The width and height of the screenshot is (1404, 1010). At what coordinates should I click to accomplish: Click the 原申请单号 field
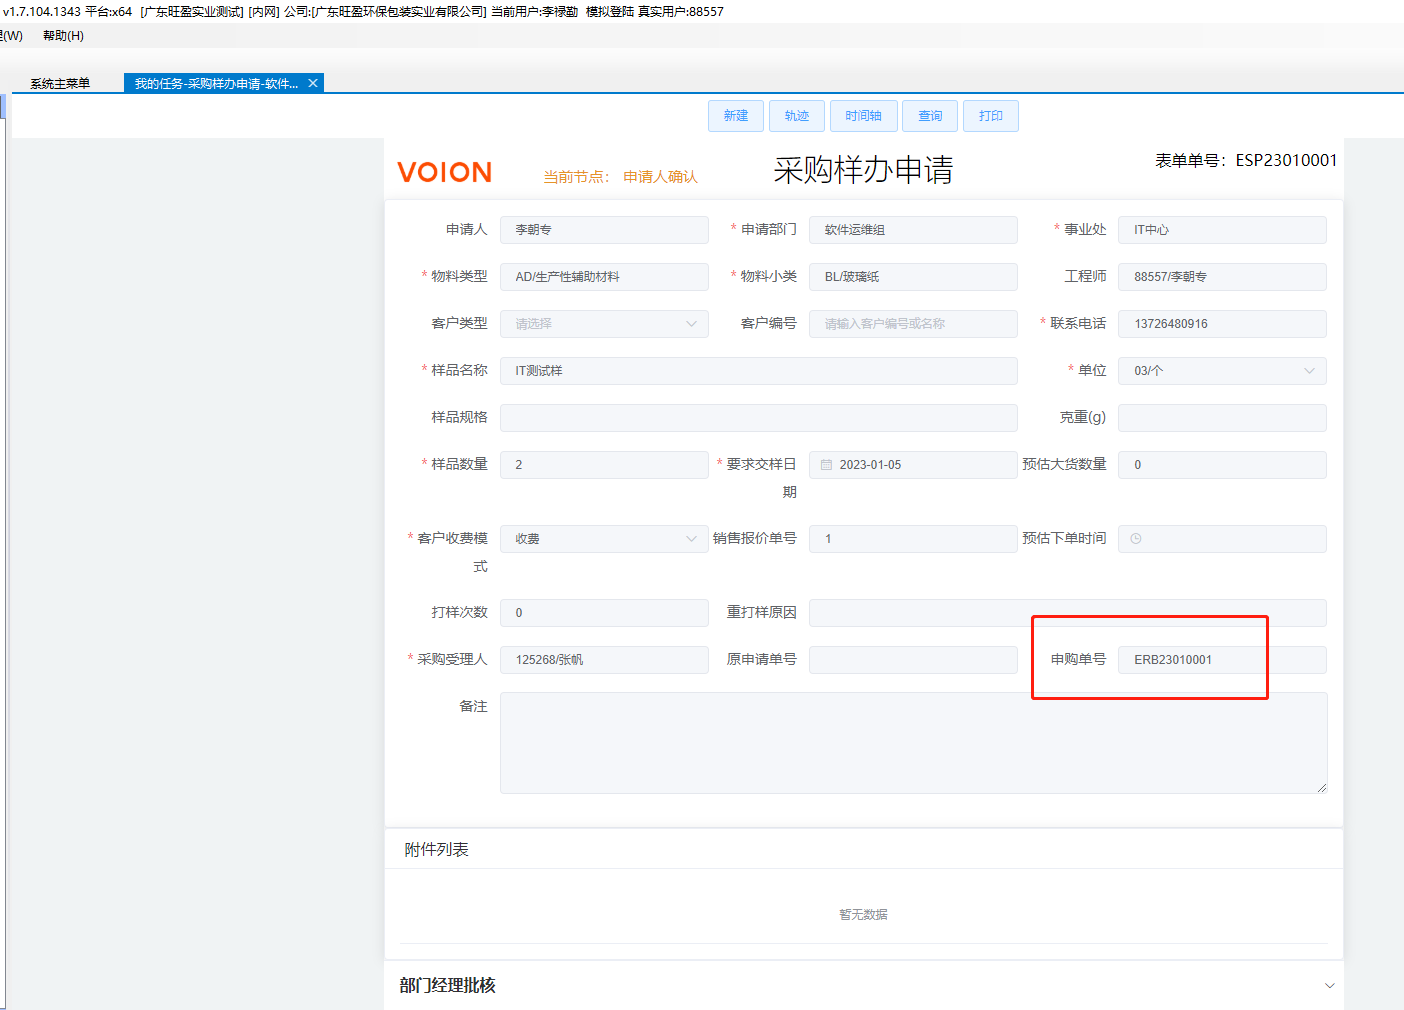point(913,660)
